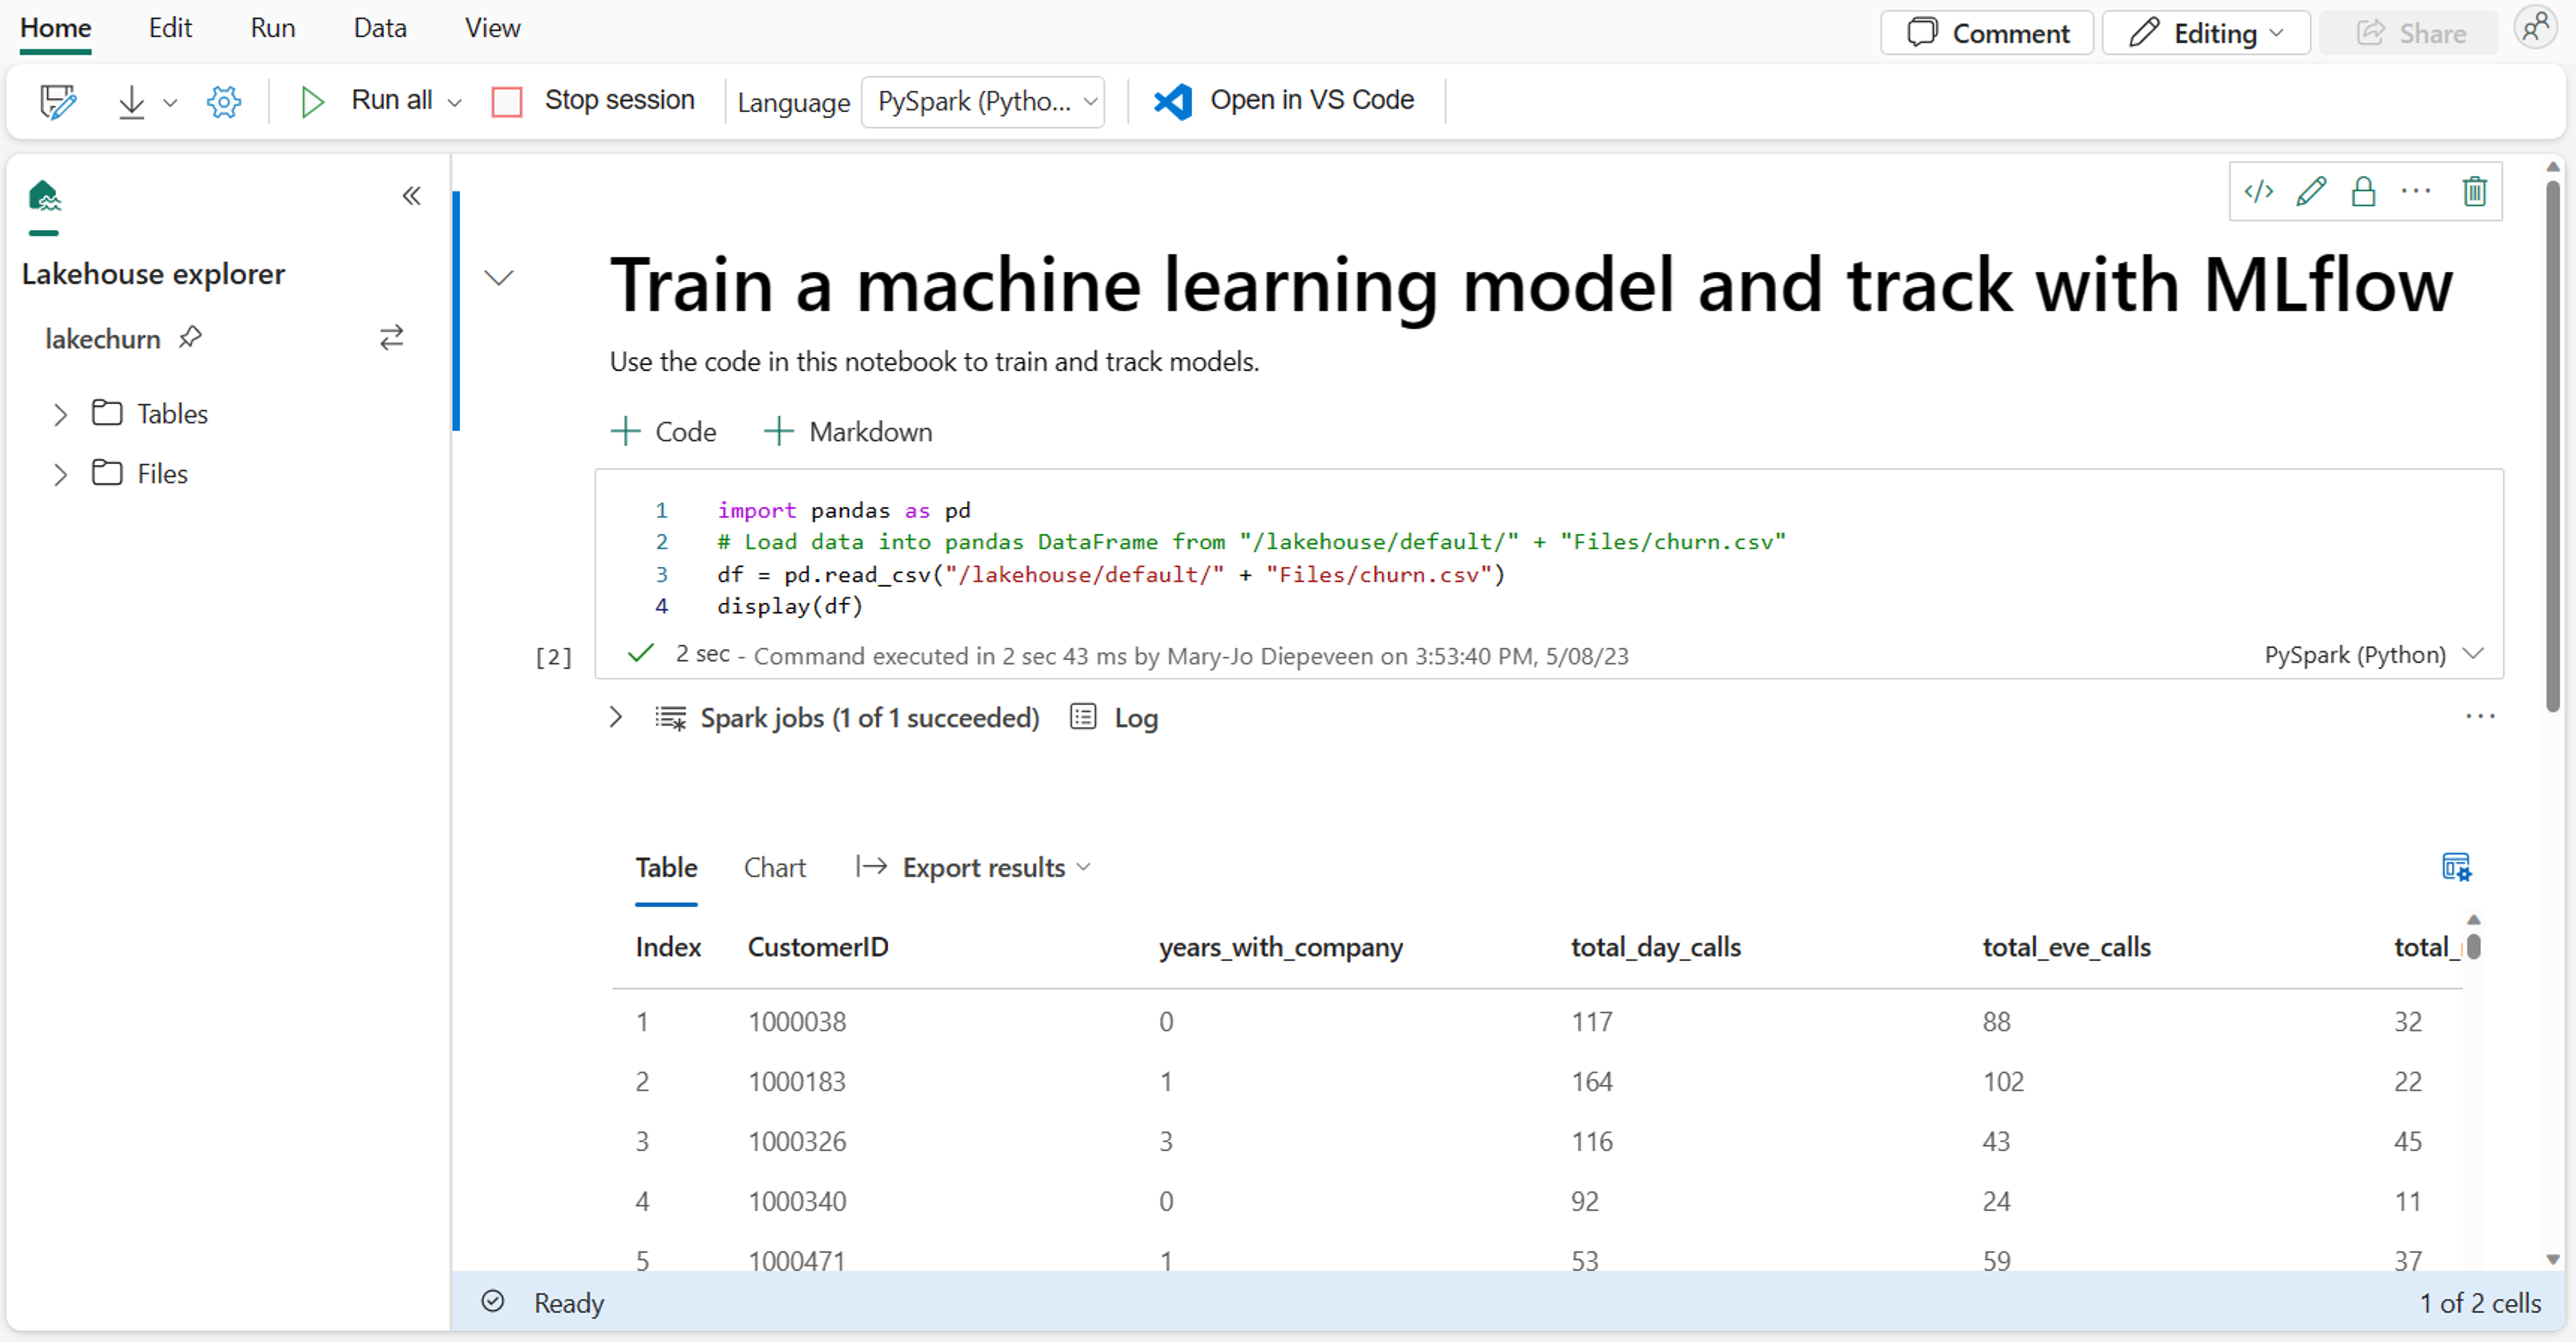Click the VS Code logo icon
Screen dimensions: 2576x1342
point(1172,101)
